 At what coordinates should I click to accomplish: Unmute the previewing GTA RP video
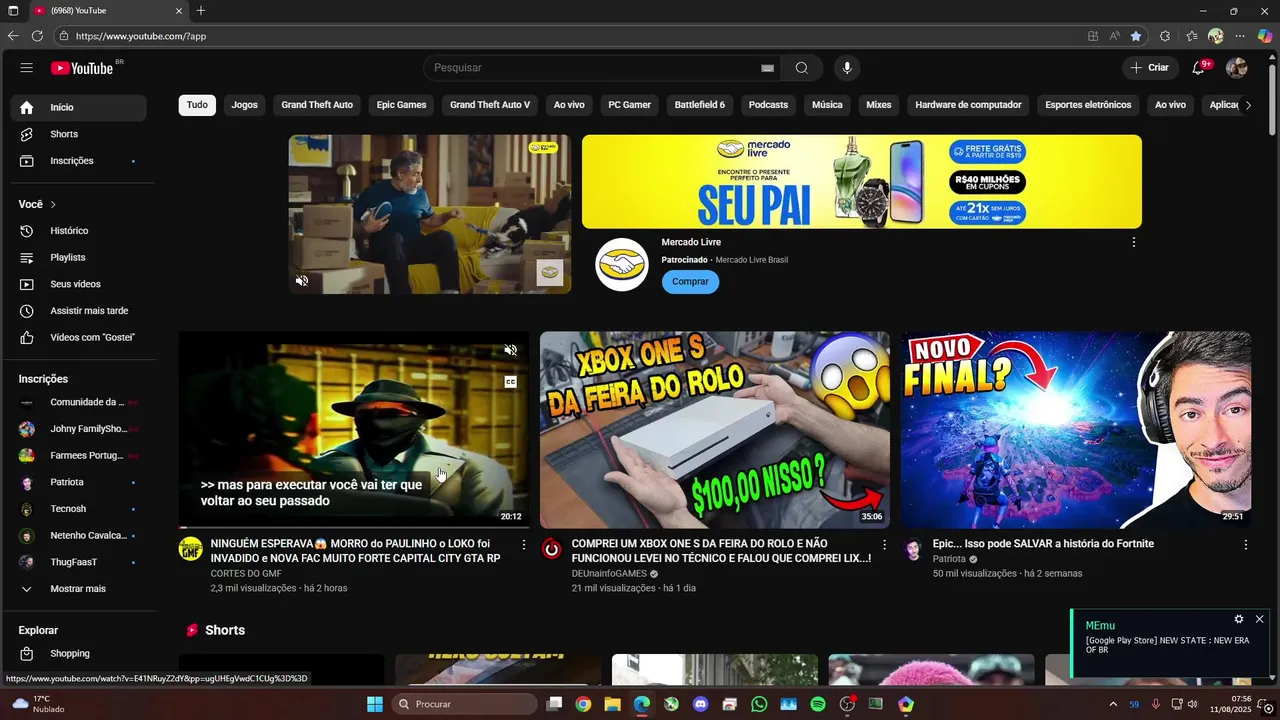[x=510, y=350]
